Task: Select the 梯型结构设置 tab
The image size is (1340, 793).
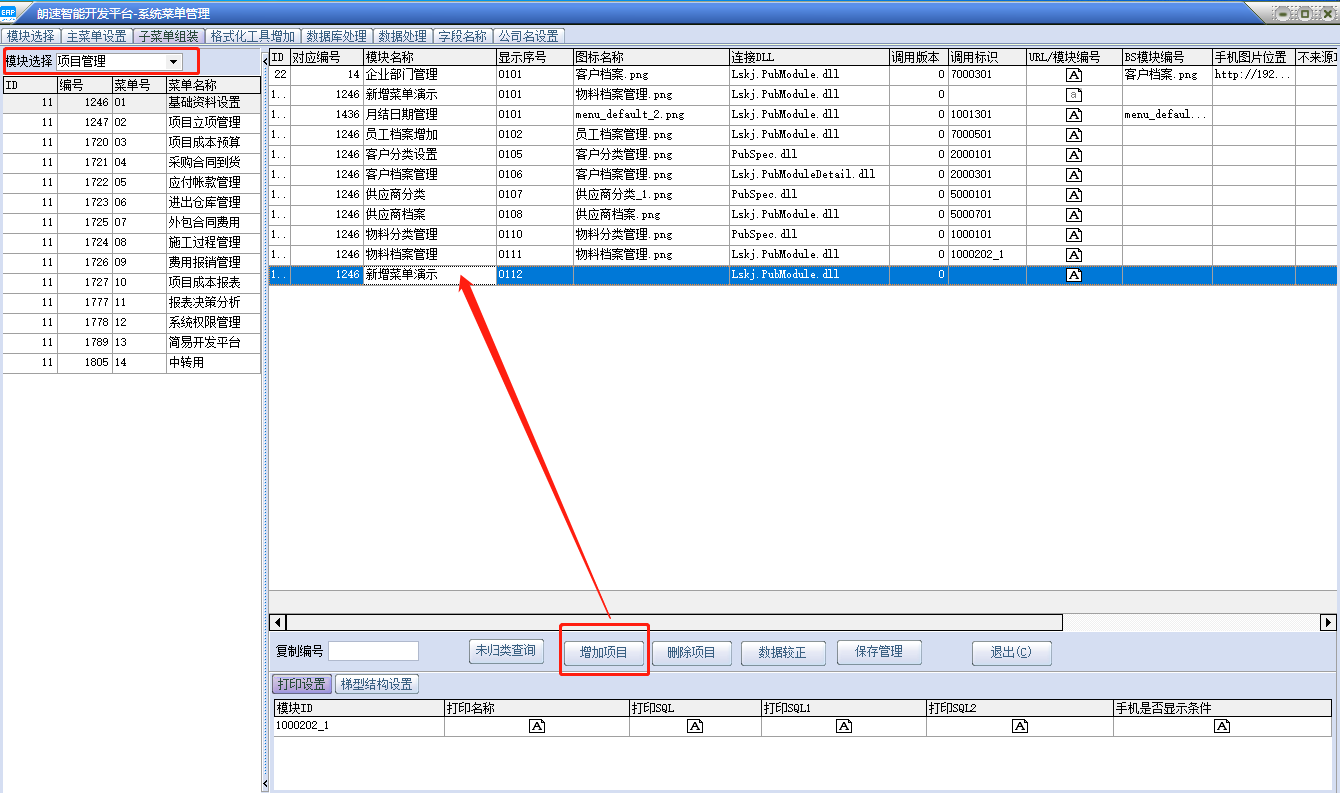Action: (x=377, y=685)
